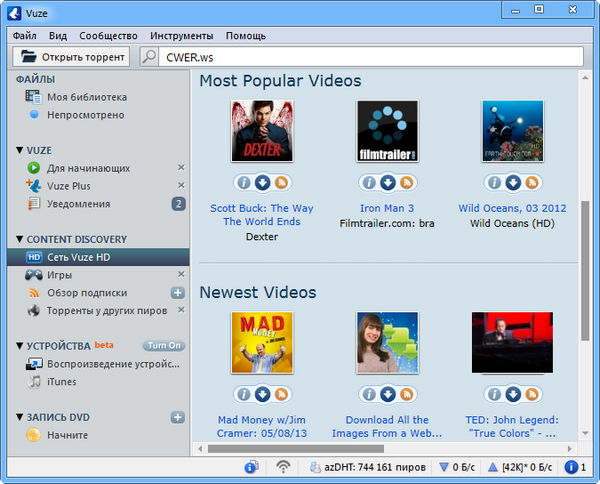This screenshot has width=600, height=484.
Task: Click the vertical scrollbar thumb
Action: point(585,270)
